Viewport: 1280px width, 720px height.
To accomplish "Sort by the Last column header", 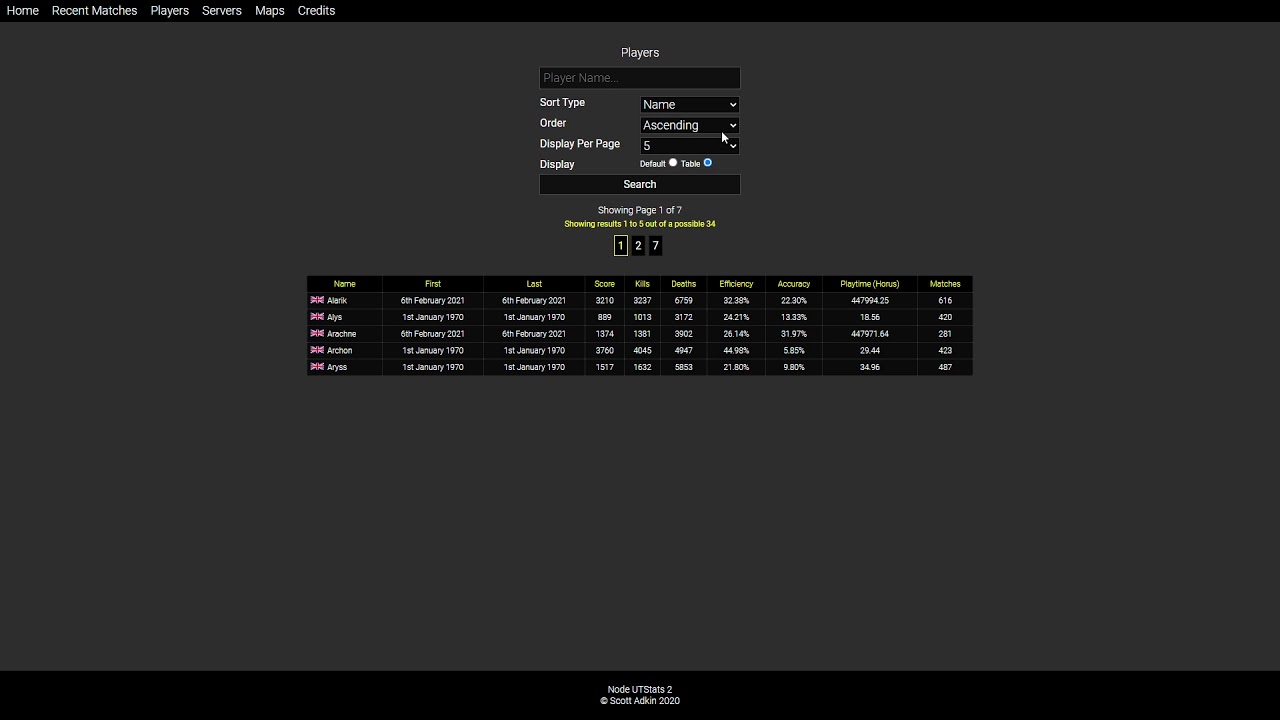I will [x=534, y=284].
